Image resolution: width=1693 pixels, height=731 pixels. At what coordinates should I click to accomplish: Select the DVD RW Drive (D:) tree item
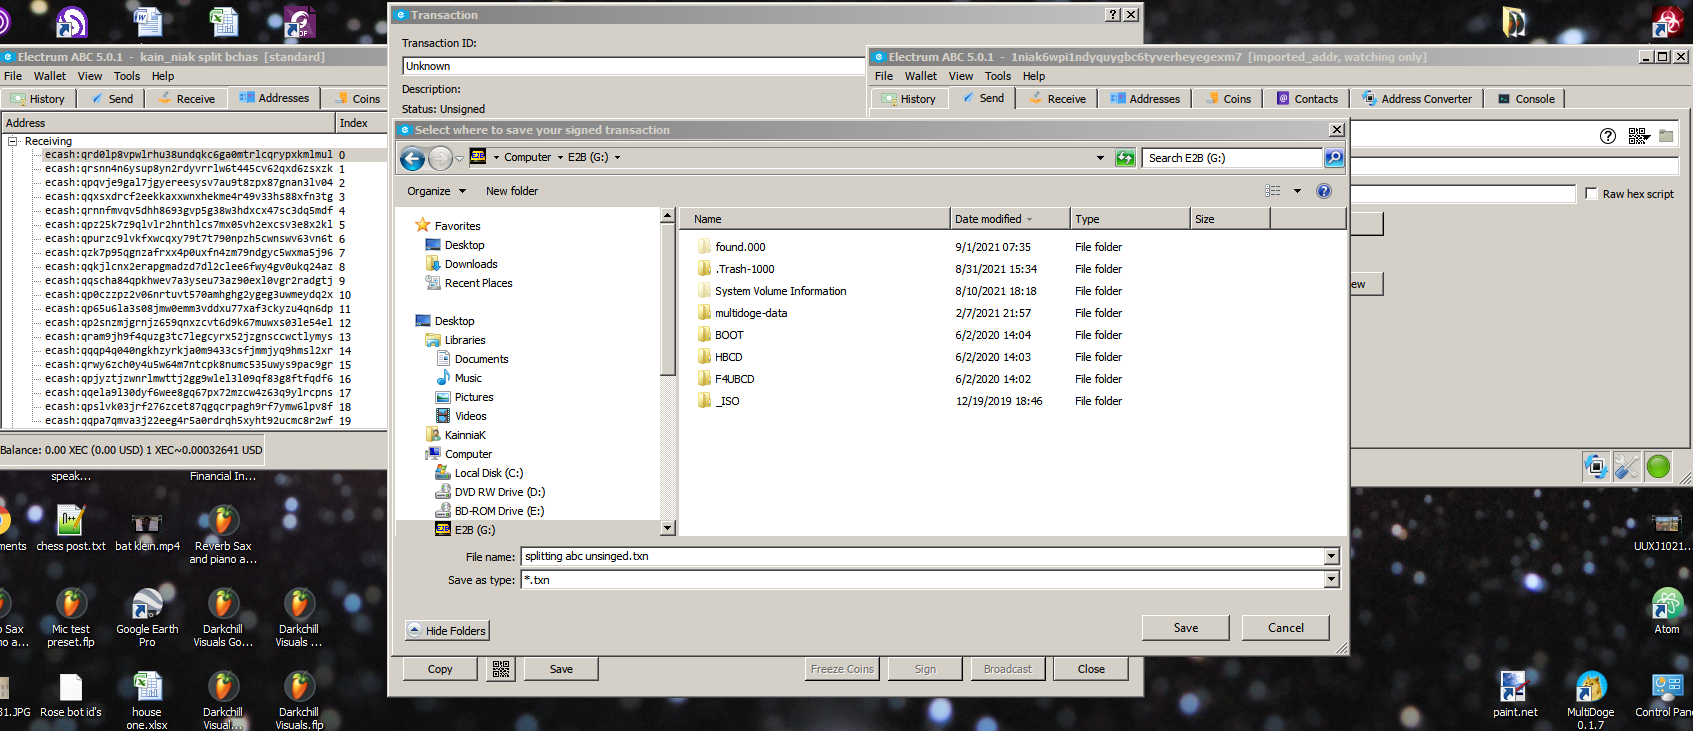click(499, 492)
